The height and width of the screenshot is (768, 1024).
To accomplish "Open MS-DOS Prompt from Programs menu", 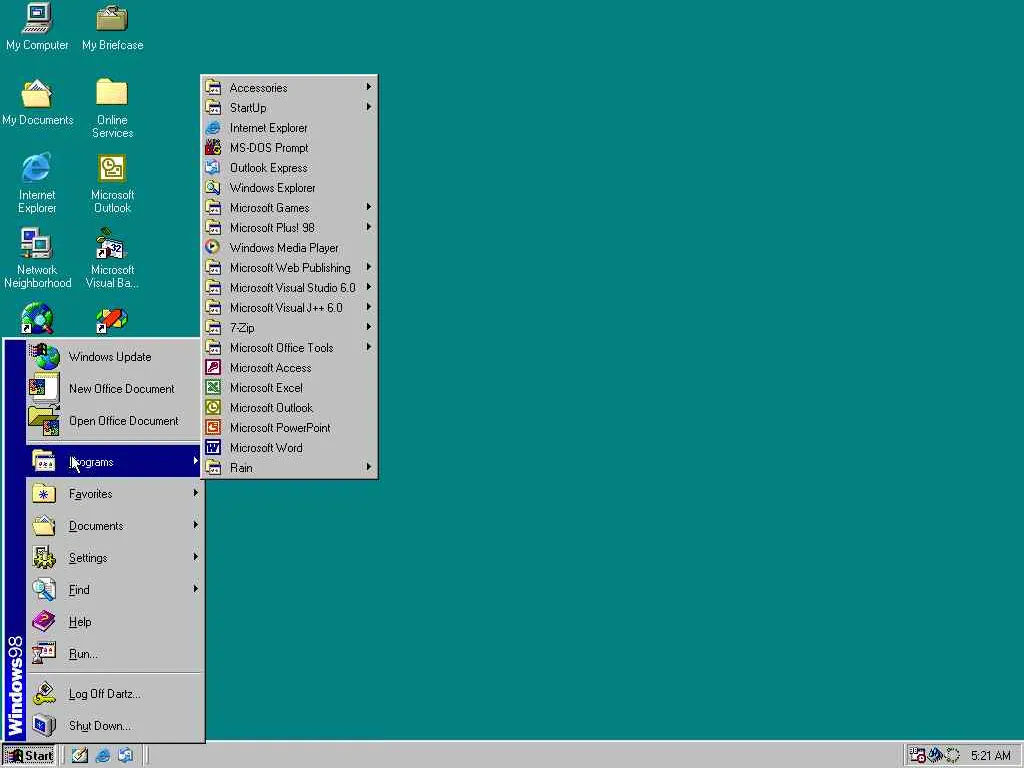I will pos(289,148).
